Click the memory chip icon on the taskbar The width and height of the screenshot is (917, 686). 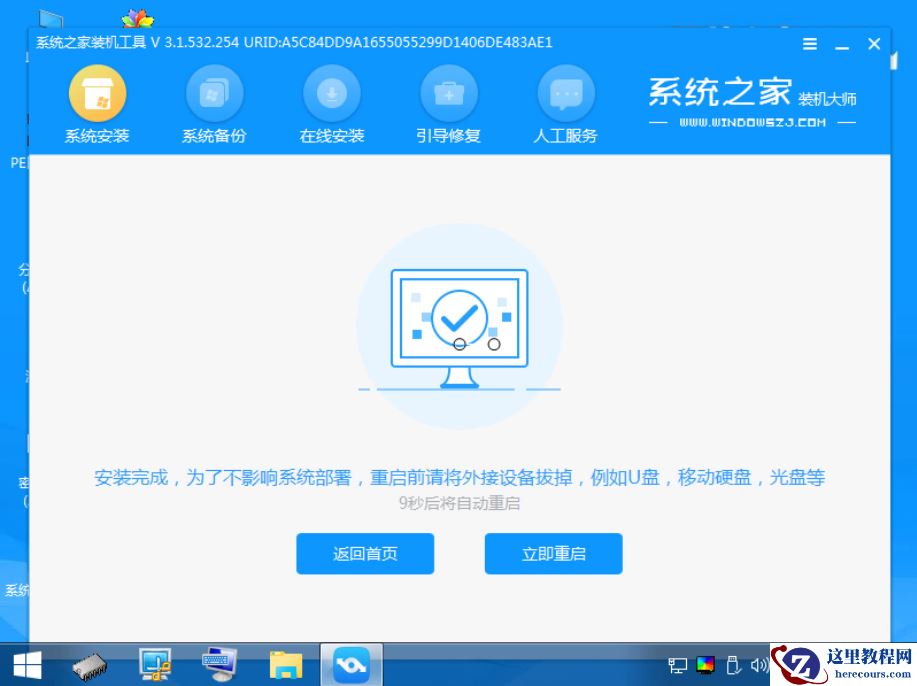point(90,663)
